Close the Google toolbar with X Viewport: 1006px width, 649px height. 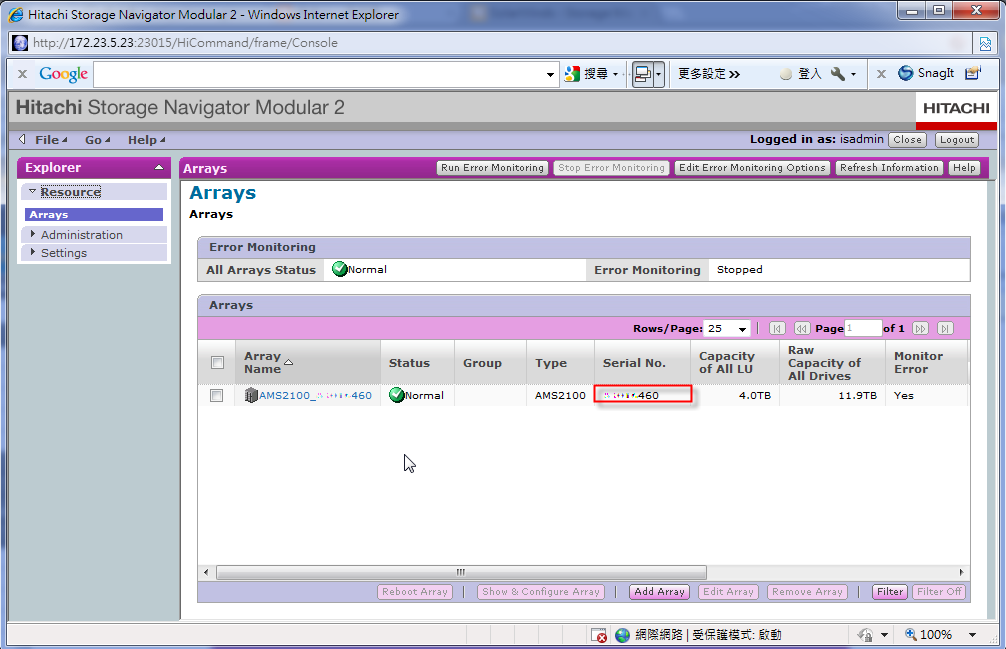pos(22,74)
